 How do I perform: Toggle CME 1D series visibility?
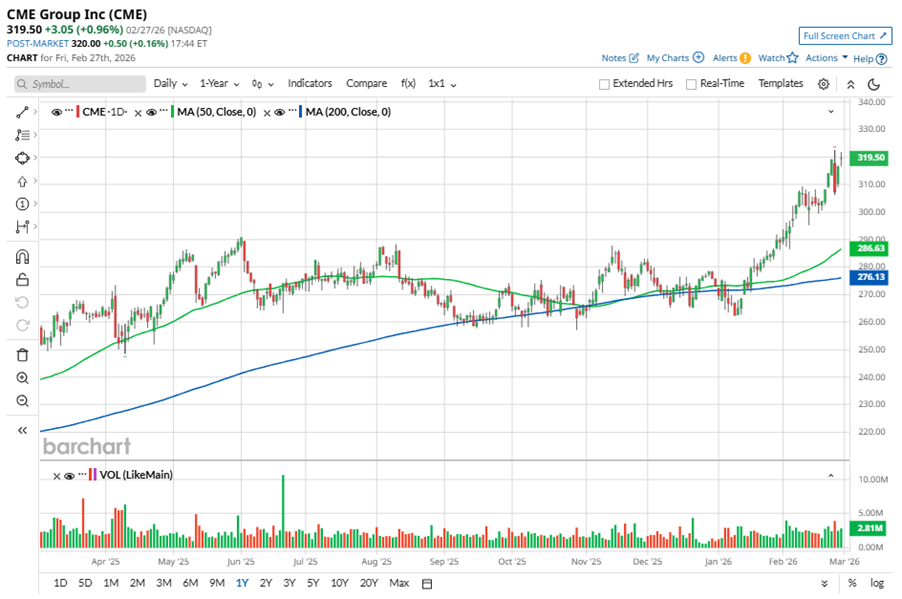(x=57, y=112)
